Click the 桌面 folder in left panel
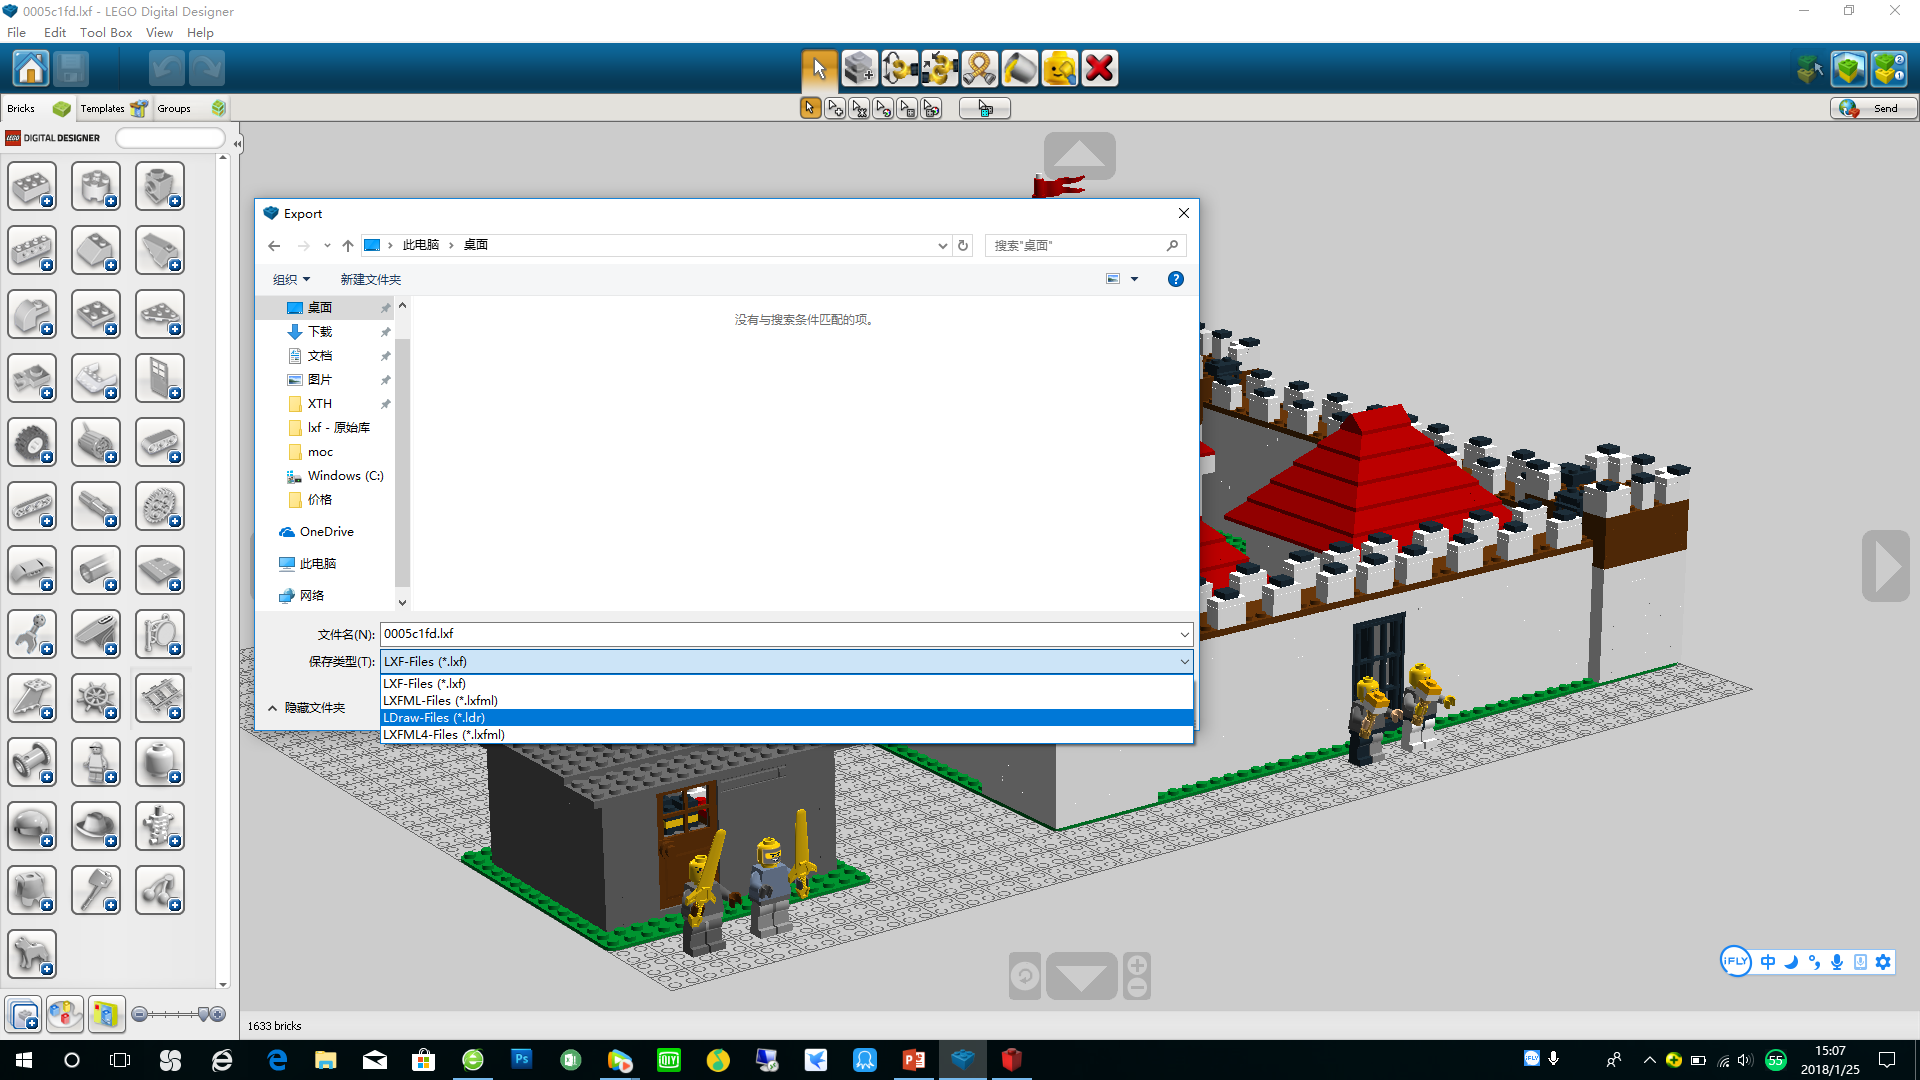 [x=320, y=306]
